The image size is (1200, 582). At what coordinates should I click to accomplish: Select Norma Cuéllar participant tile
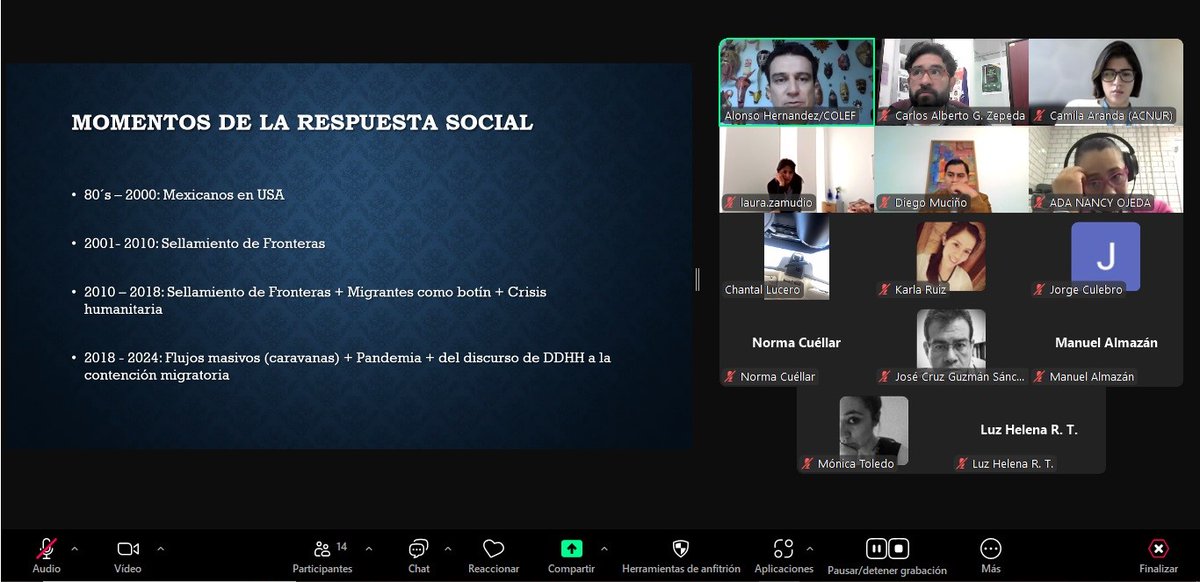click(x=797, y=343)
